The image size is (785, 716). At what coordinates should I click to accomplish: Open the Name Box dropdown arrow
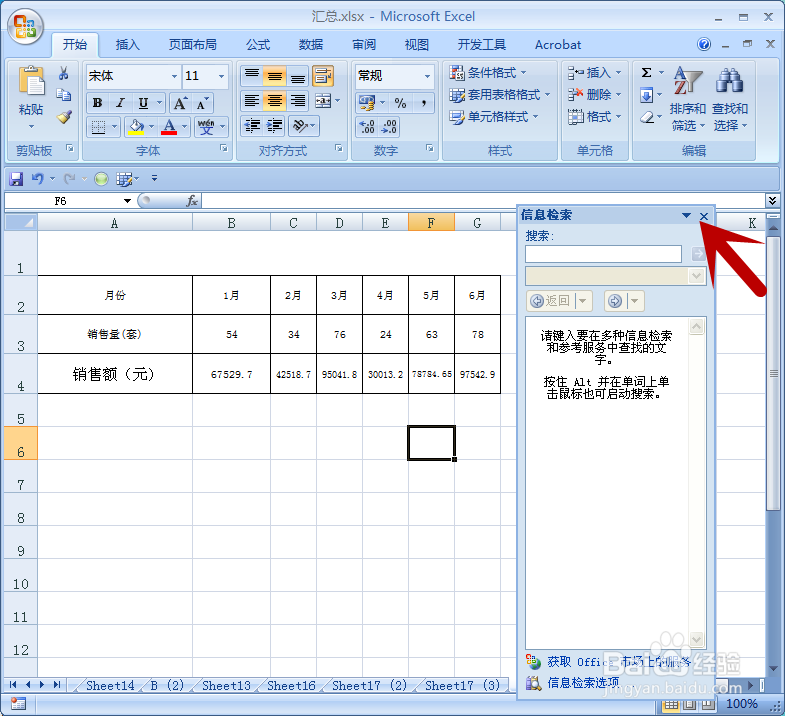tap(127, 201)
